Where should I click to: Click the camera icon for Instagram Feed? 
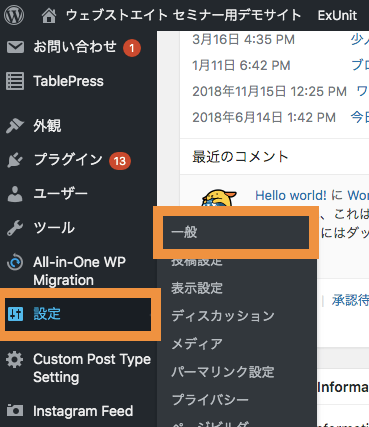click(15, 411)
